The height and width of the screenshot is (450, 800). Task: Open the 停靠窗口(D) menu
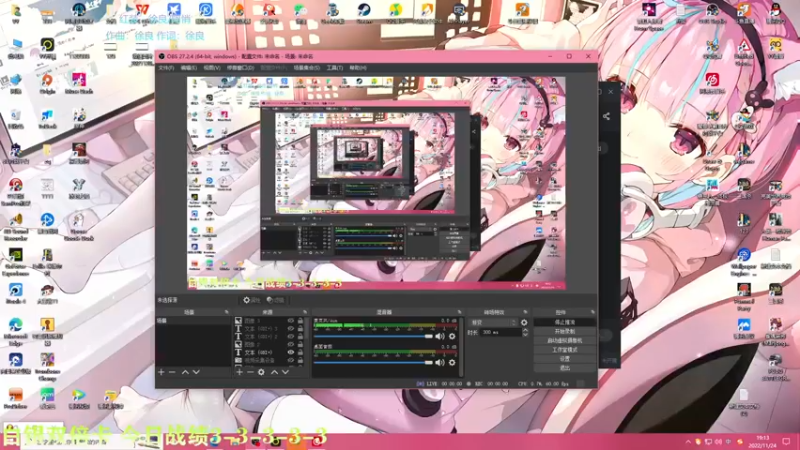[240, 68]
